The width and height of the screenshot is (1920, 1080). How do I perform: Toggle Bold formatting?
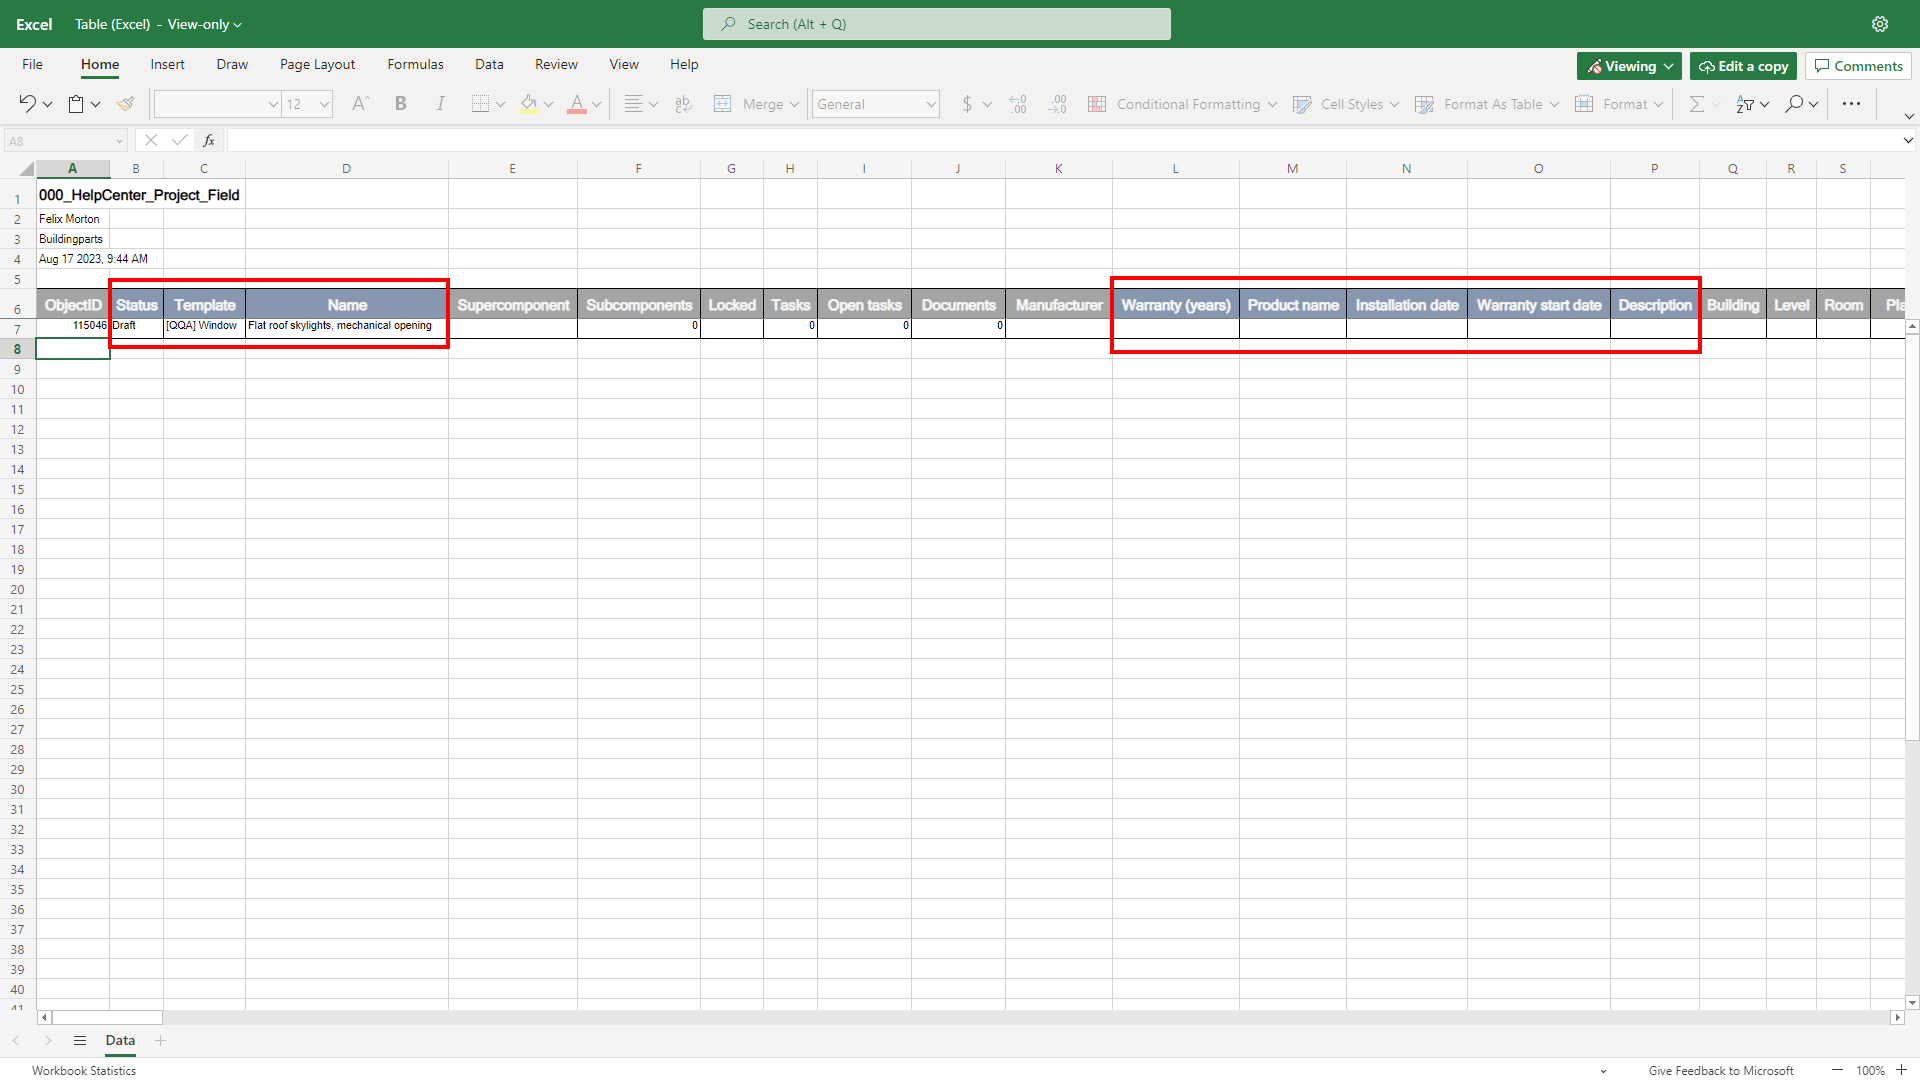pos(401,104)
